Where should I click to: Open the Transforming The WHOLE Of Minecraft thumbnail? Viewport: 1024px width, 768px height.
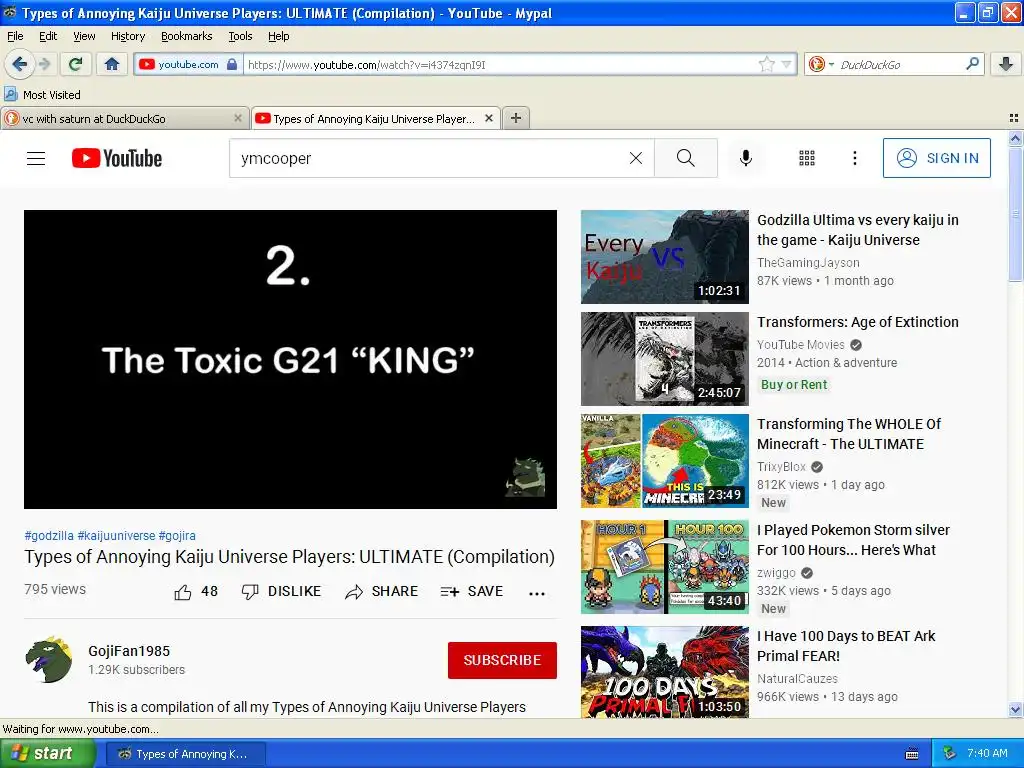pyautogui.click(x=665, y=461)
